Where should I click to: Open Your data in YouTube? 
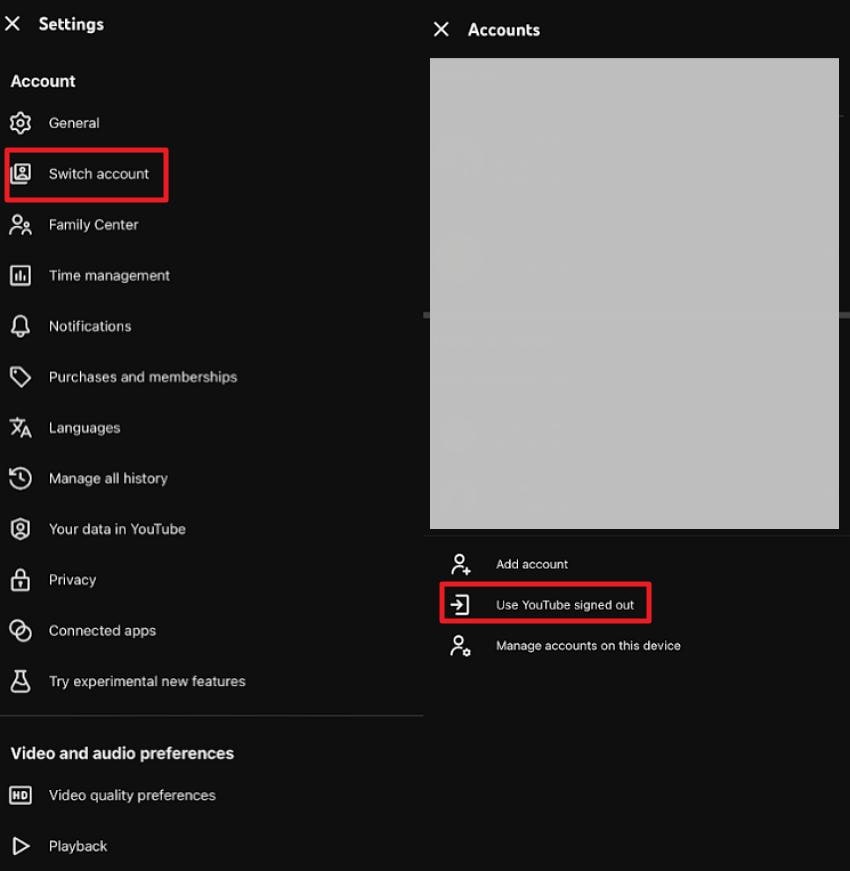click(x=21, y=528)
